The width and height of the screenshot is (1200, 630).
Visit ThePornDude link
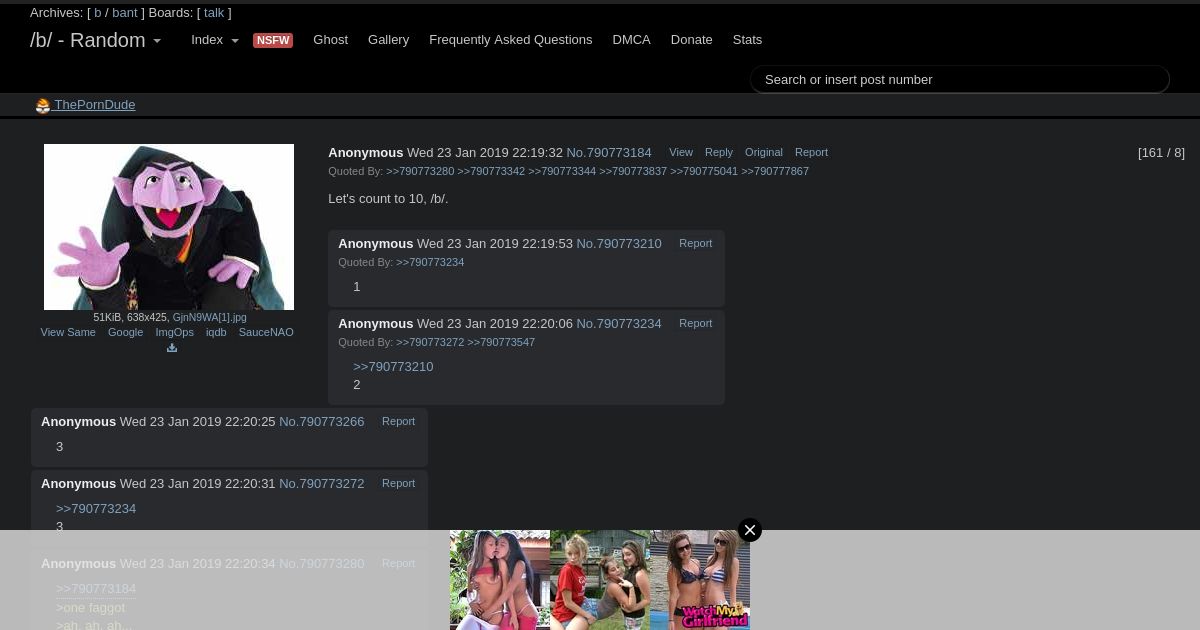pyautogui.click(x=94, y=105)
